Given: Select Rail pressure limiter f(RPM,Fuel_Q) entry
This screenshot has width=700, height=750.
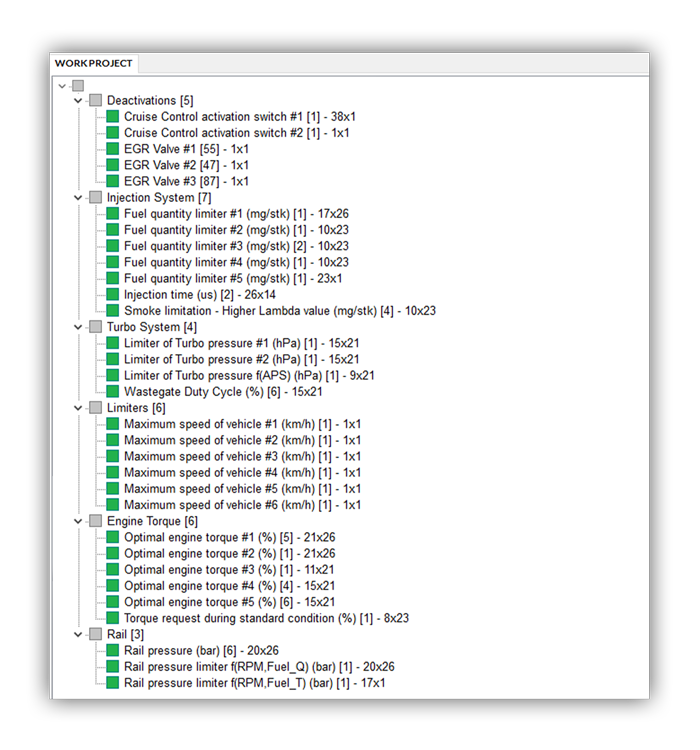Looking at the screenshot, I should 259,667.
